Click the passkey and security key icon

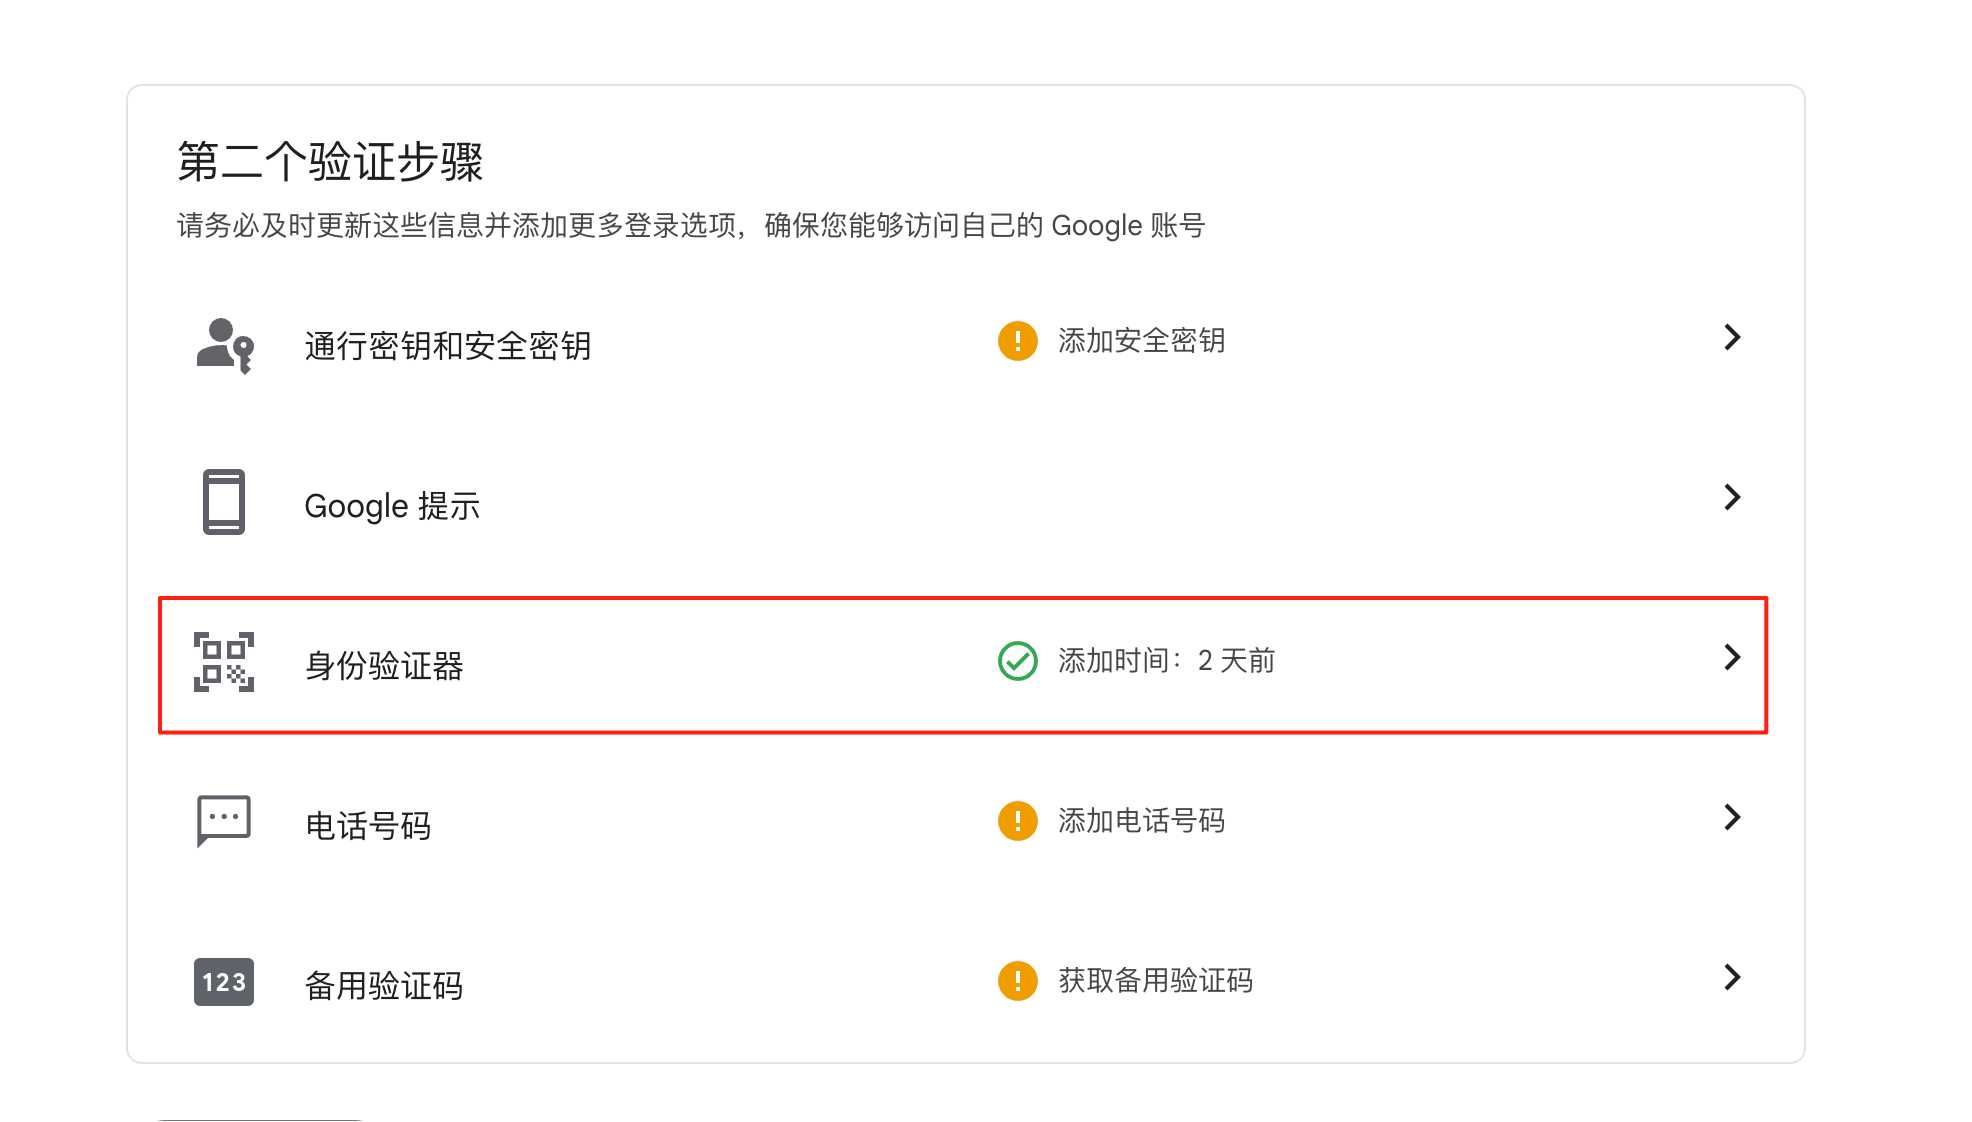(x=225, y=345)
